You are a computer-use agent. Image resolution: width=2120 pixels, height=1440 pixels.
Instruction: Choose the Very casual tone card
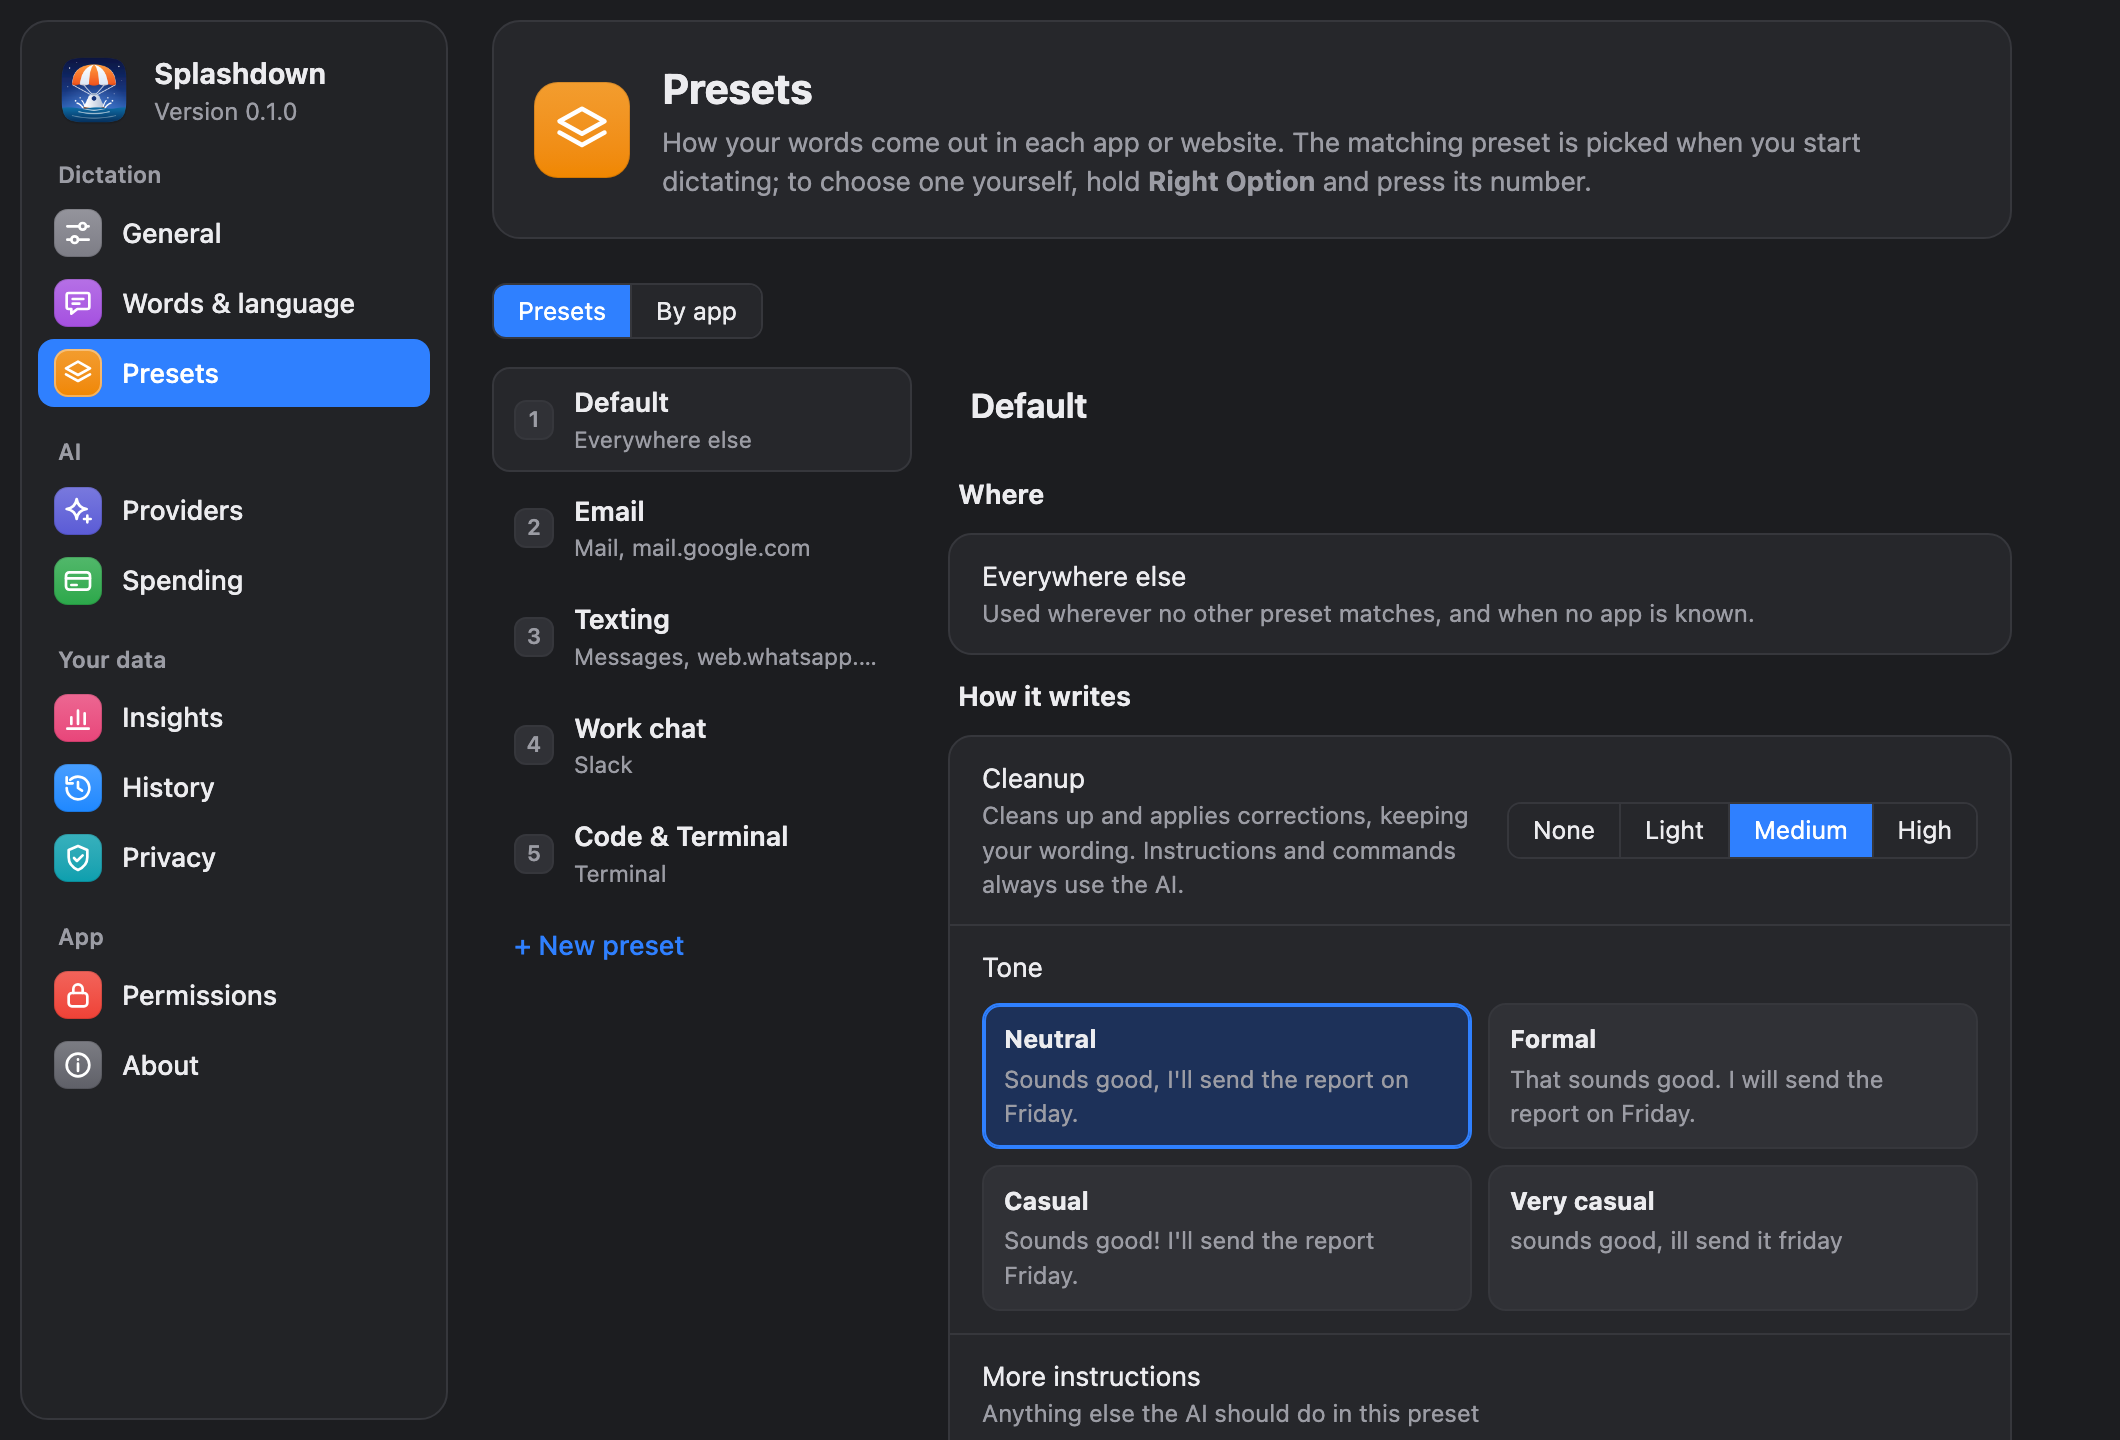[x=1732, y=1238]
